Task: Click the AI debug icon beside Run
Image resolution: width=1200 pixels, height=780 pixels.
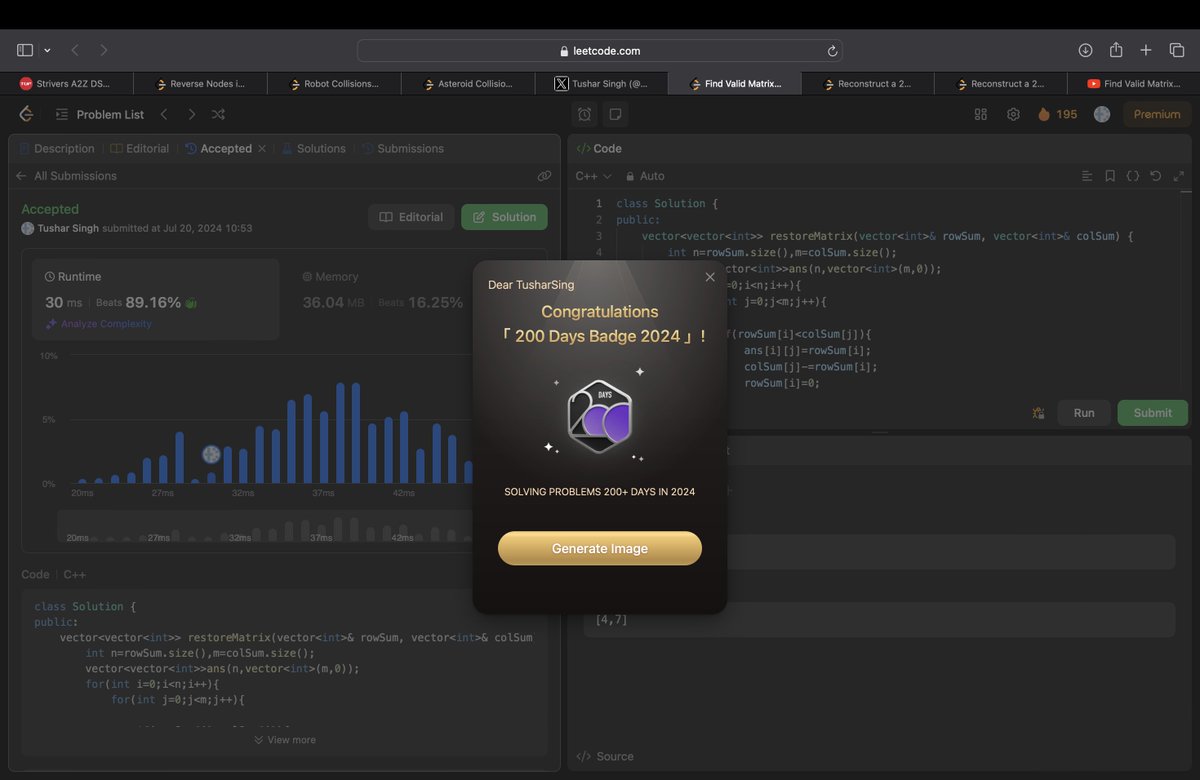Action: [x=1038, y=413]
